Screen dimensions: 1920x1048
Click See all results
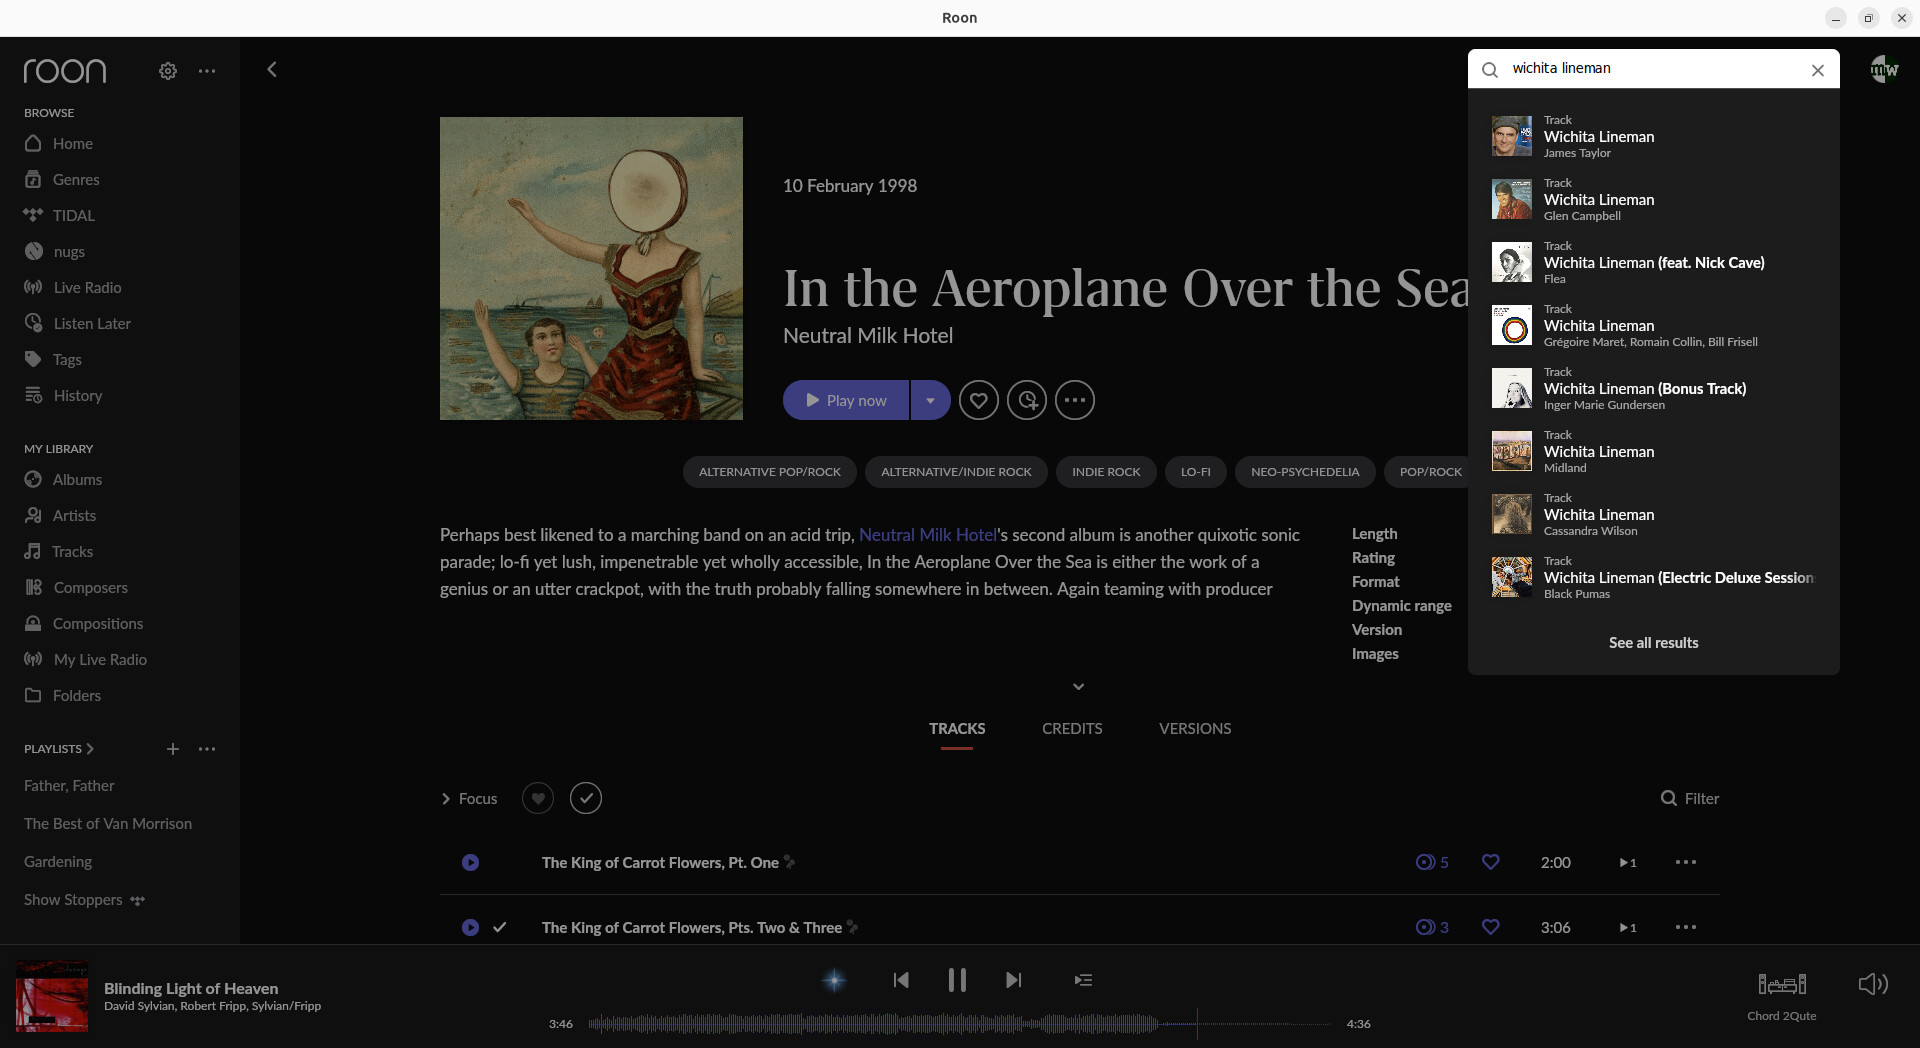[1654, 643]
